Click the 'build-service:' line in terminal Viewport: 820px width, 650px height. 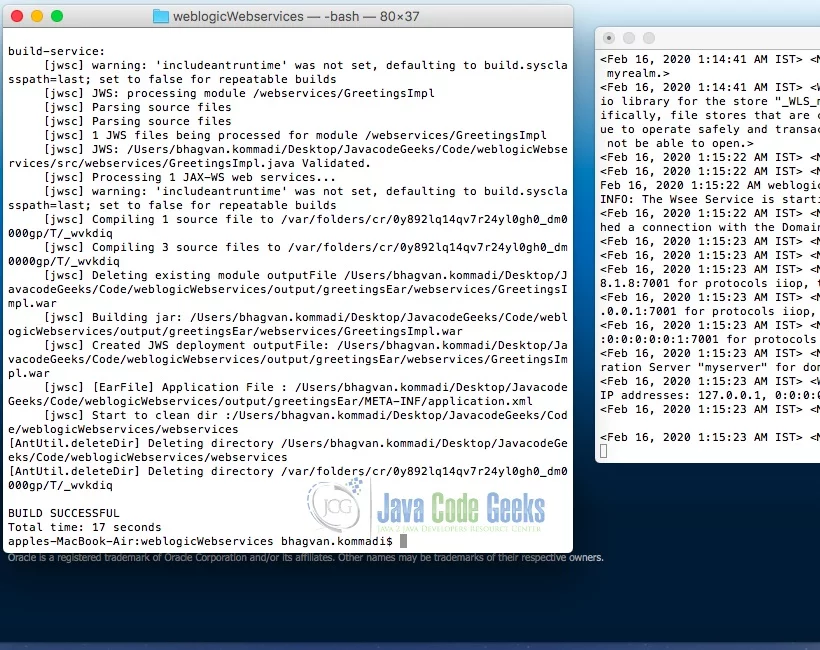(56, 51)
